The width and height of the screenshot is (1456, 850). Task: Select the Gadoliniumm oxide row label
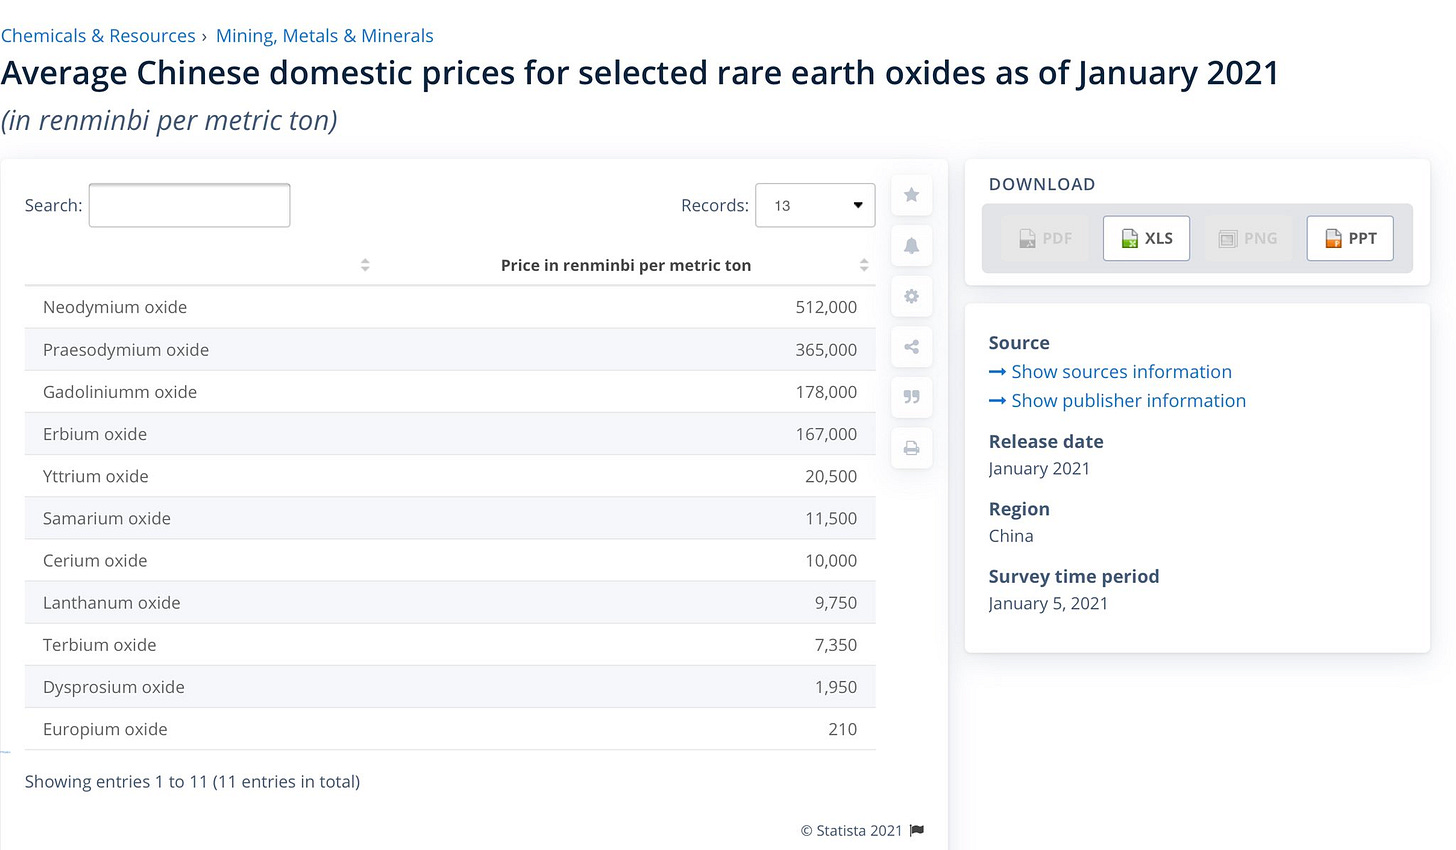click(x=120, y=392)
